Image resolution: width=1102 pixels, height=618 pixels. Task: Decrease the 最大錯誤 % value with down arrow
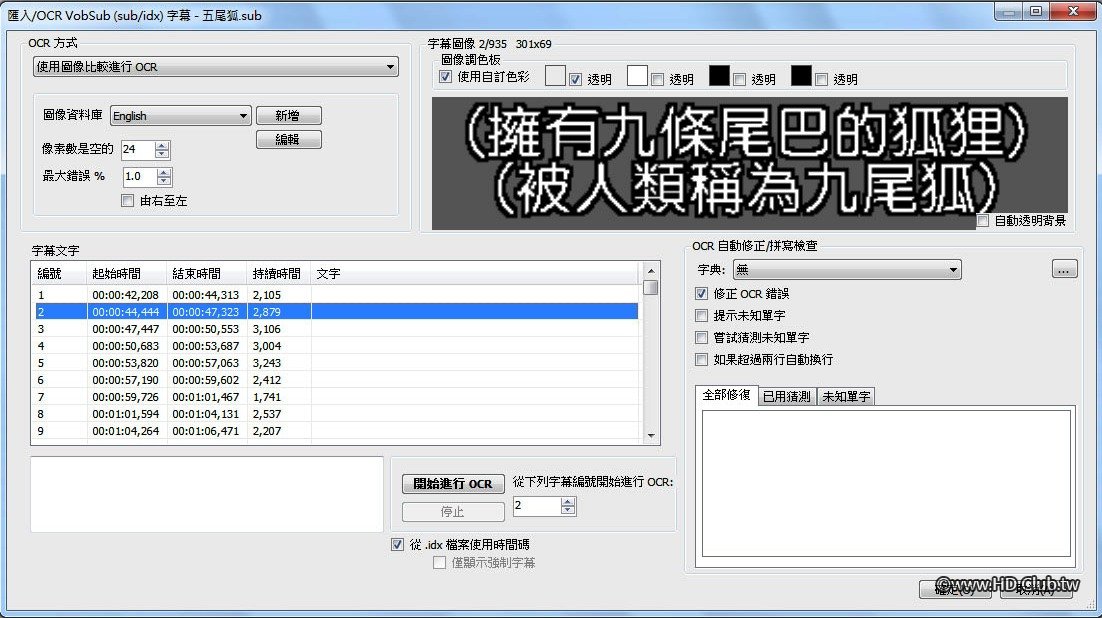tap(164, 181)
